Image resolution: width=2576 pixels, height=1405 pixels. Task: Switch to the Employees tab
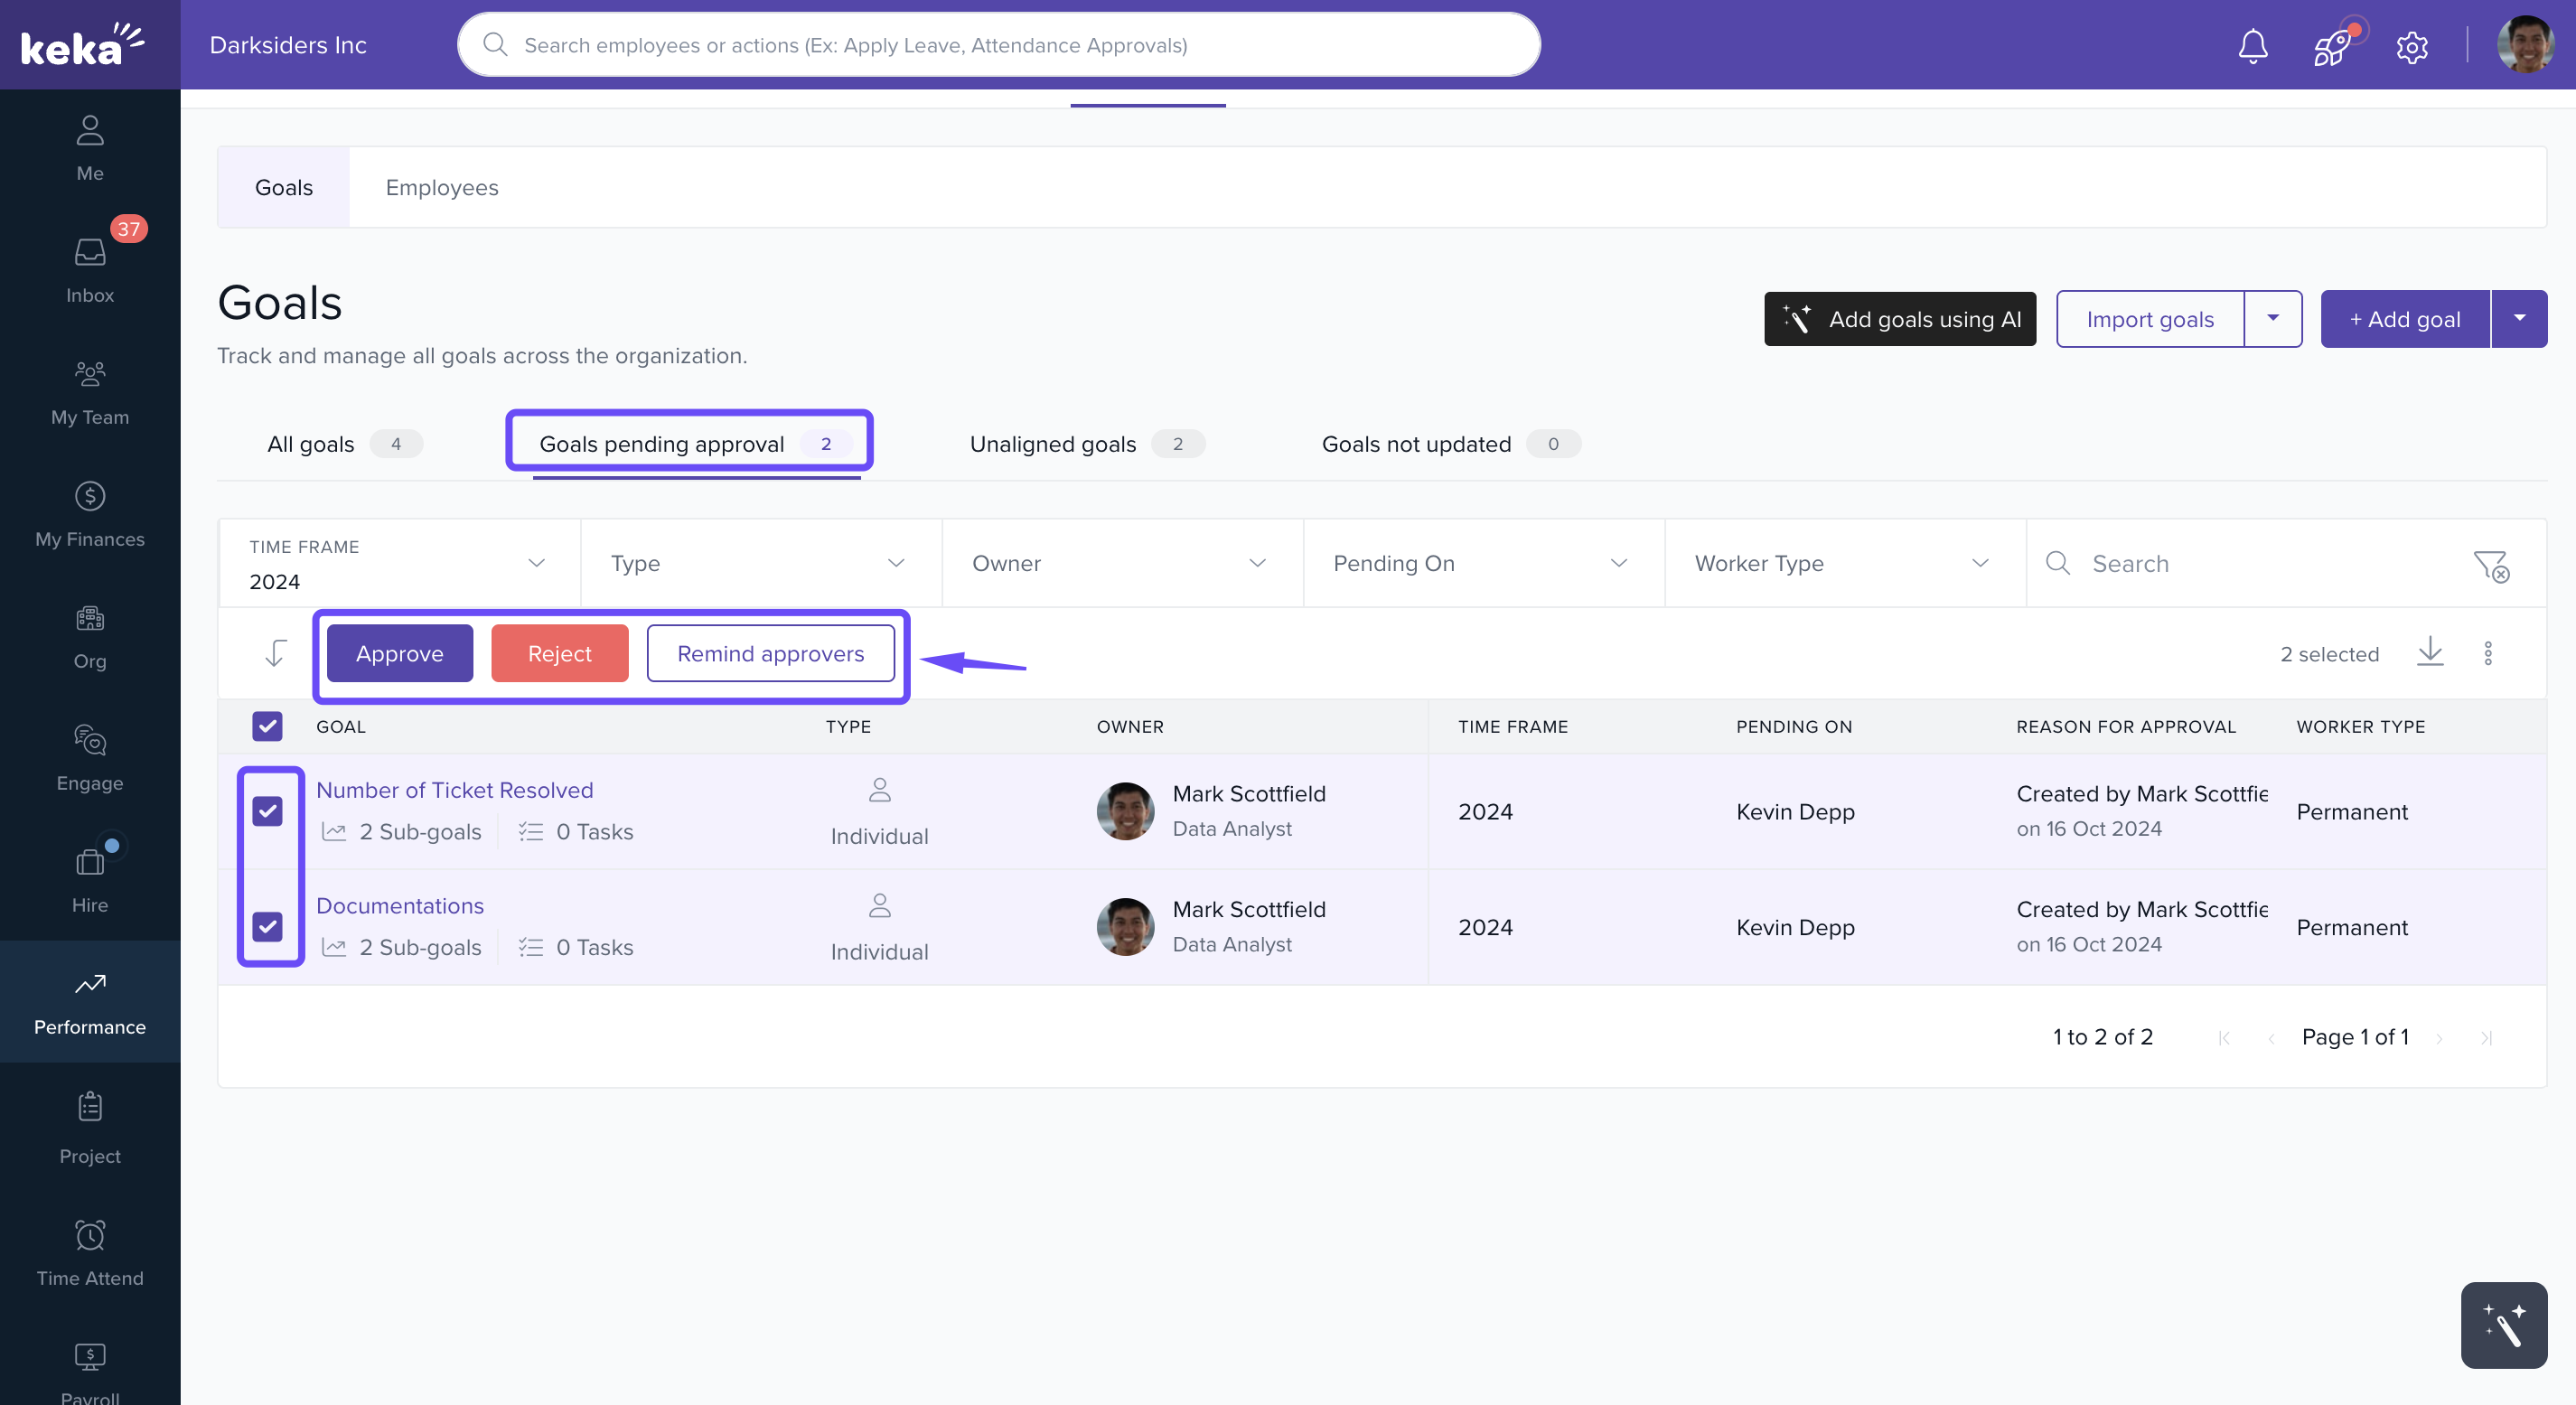coord(441,188)
